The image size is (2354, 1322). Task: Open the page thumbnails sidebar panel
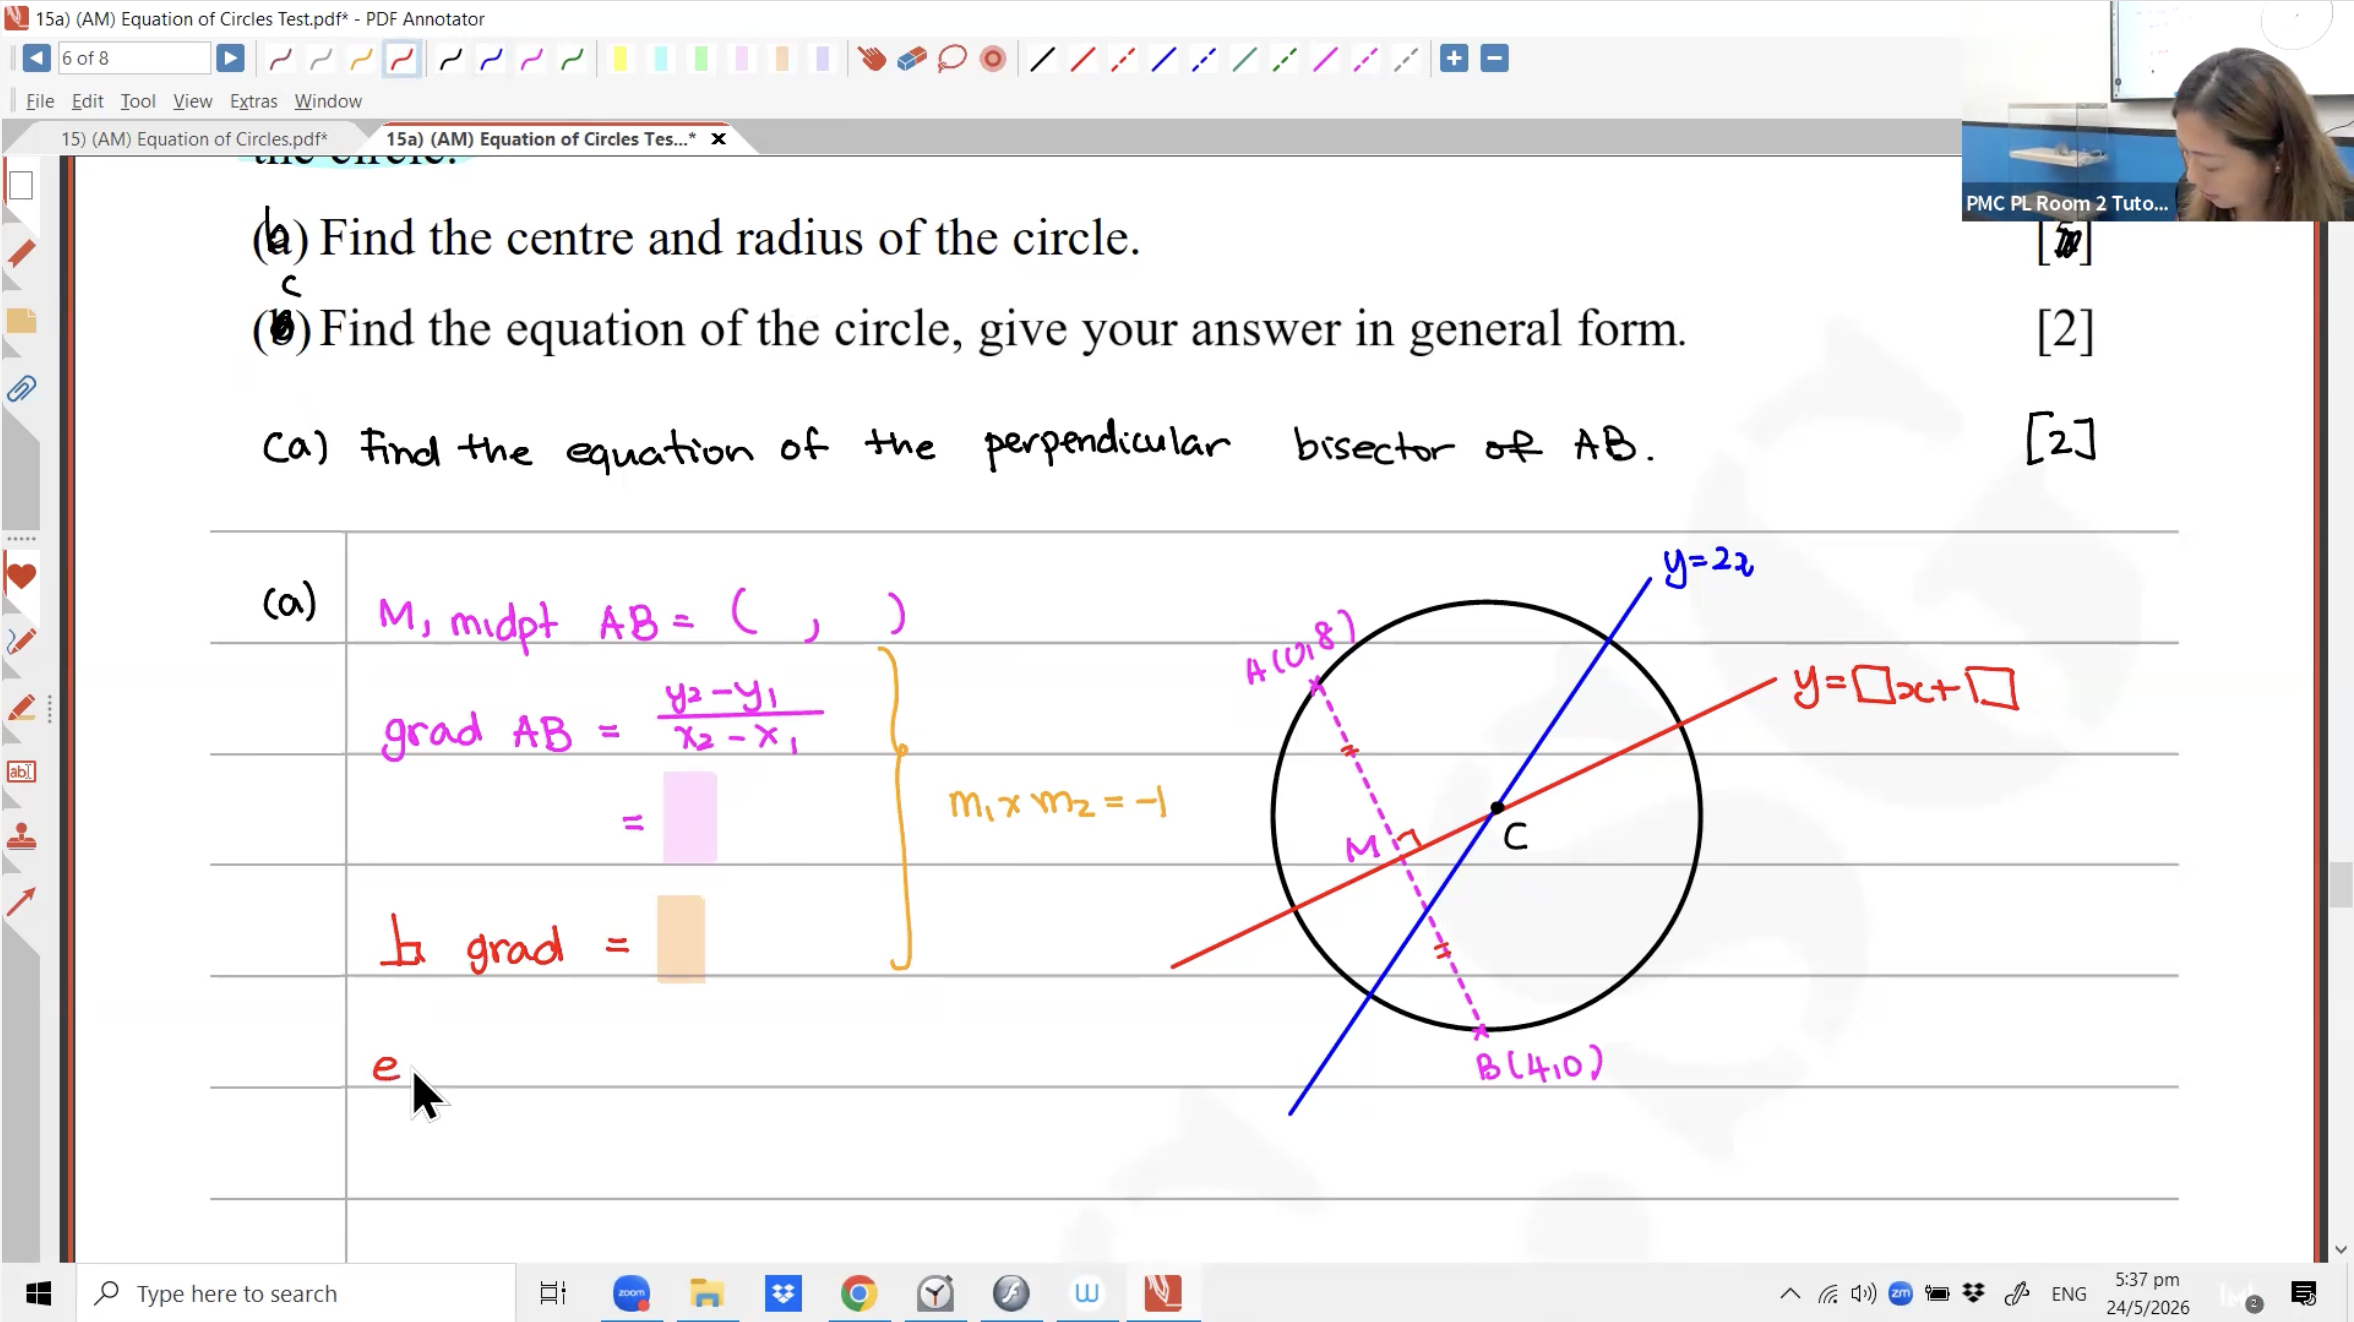21,186
